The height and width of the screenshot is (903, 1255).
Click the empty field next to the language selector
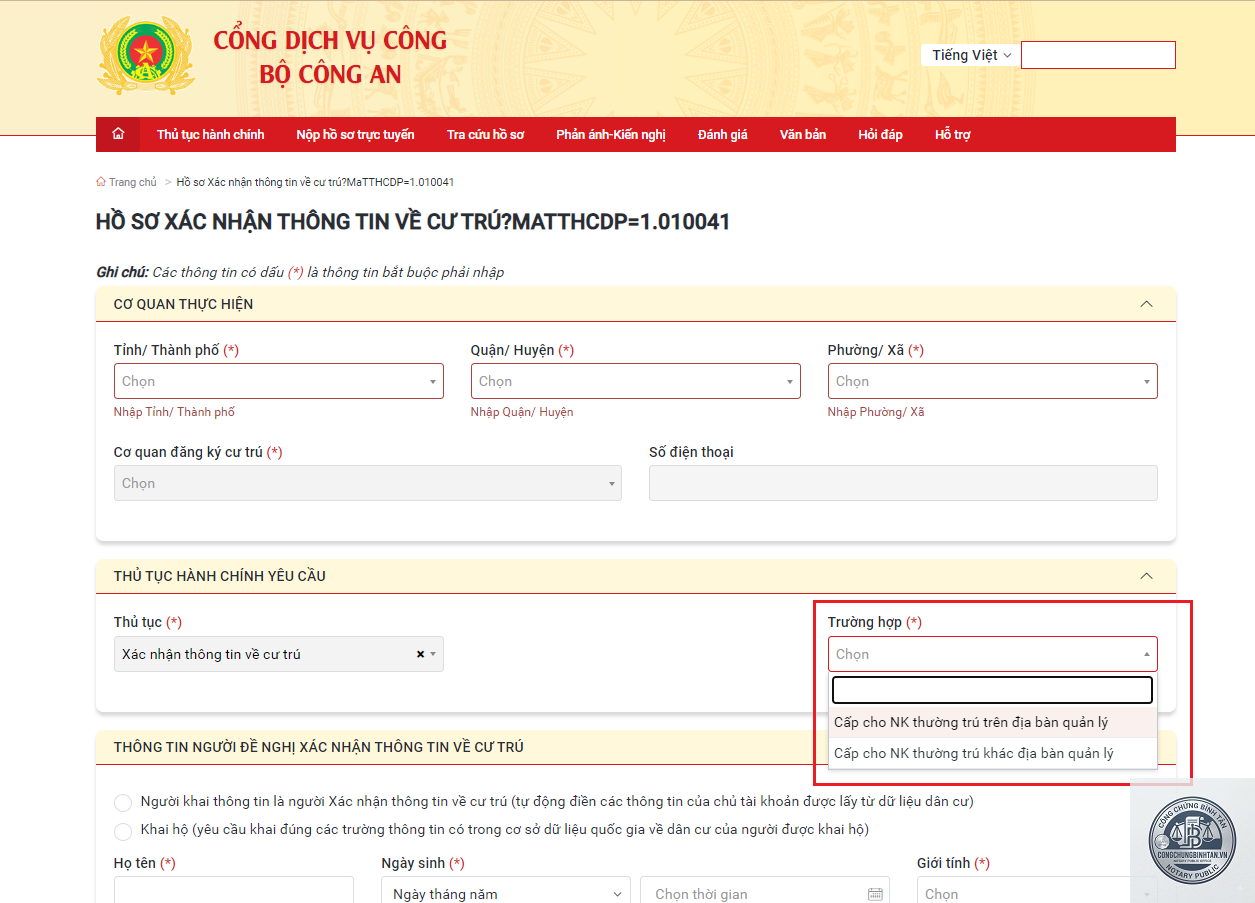click(1098, 55)
